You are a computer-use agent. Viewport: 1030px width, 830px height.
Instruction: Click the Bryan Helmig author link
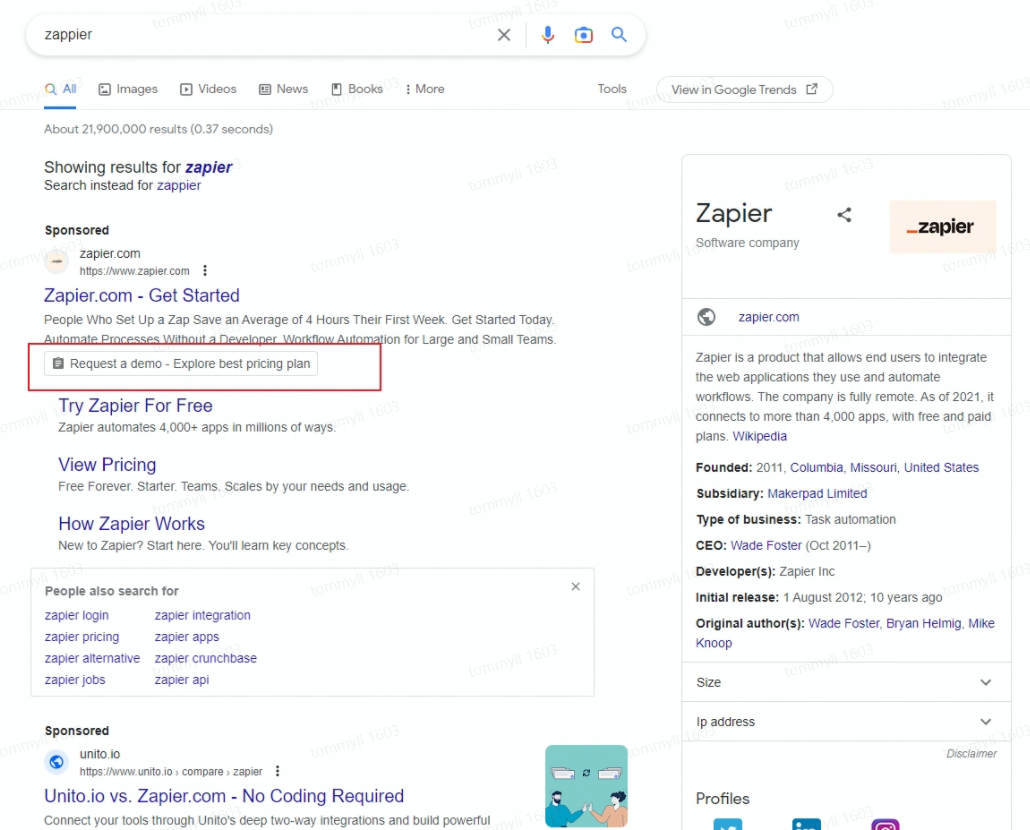pos(923,624)
